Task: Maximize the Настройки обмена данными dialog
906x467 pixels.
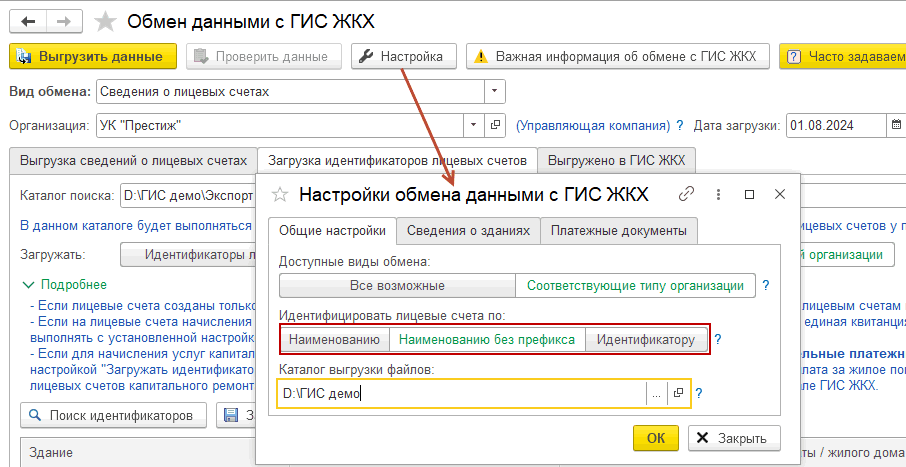Action: [749, 194]
